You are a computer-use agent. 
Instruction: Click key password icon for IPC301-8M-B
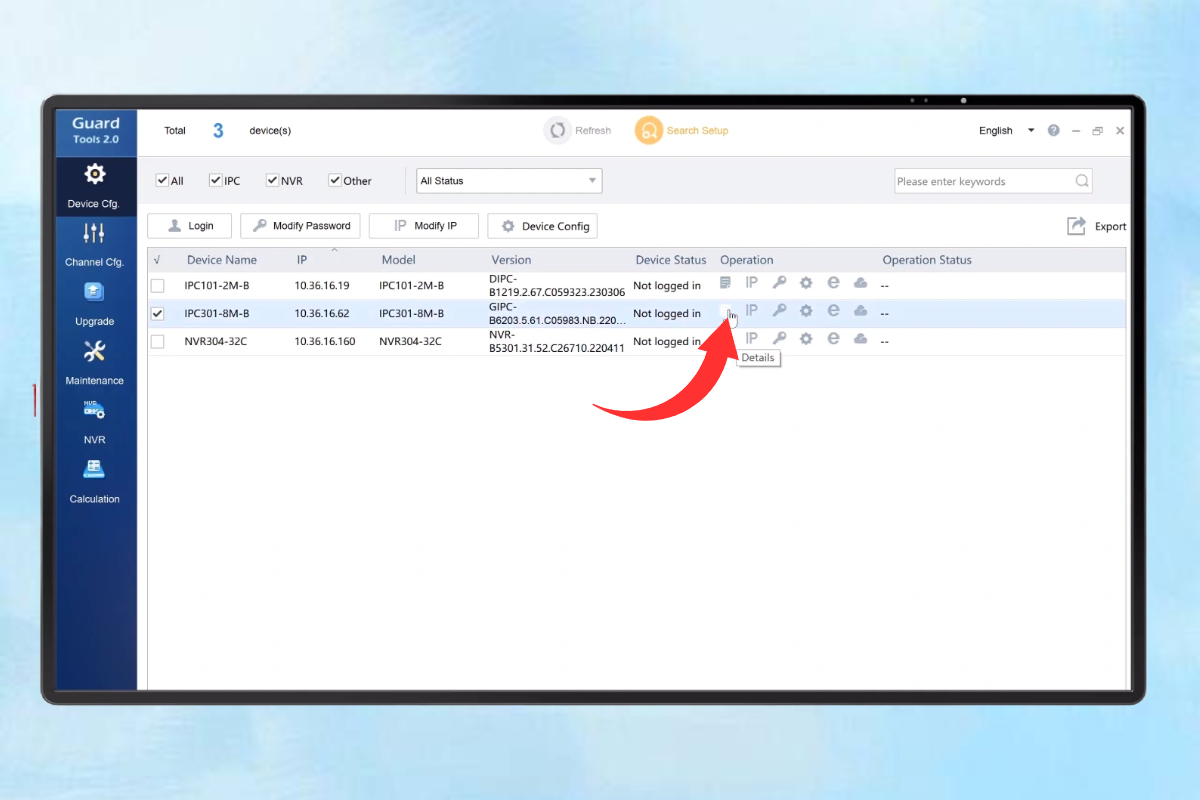pyautogui.click(x=779, y=311)
